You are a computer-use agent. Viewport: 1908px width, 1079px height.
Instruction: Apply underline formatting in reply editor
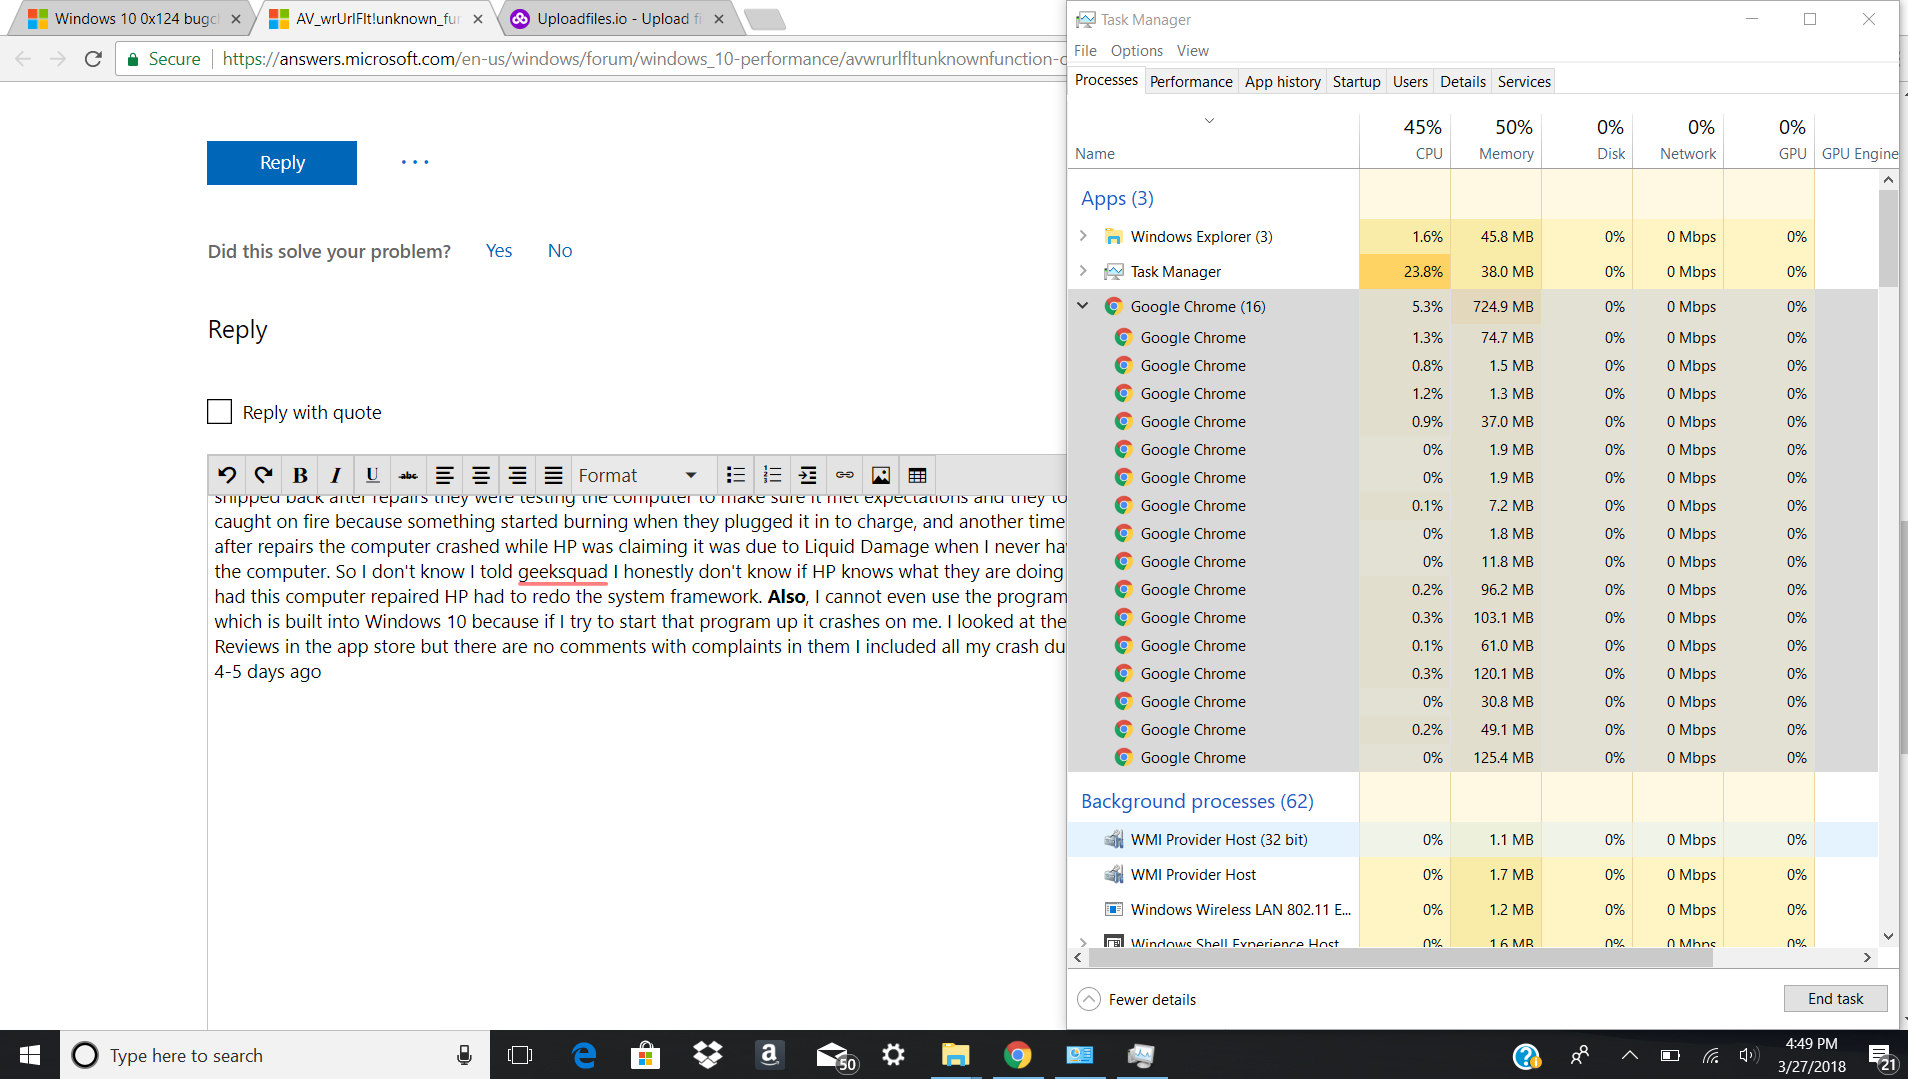372,475
